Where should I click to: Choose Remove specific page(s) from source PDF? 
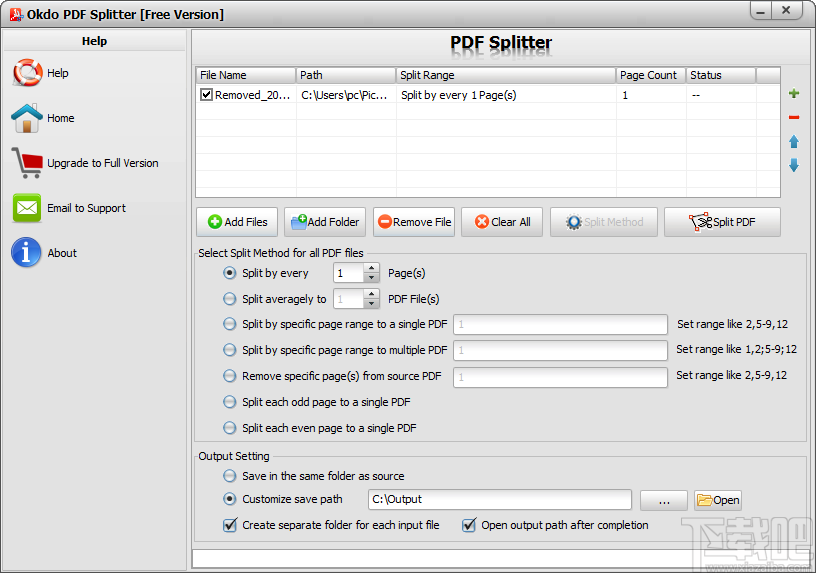[230, 376]
